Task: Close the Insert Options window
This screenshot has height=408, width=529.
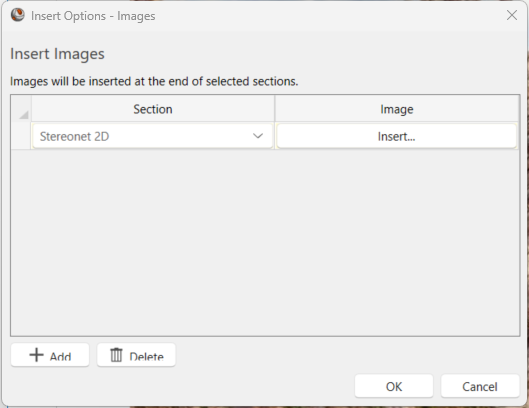Action: tap(512, 15)
